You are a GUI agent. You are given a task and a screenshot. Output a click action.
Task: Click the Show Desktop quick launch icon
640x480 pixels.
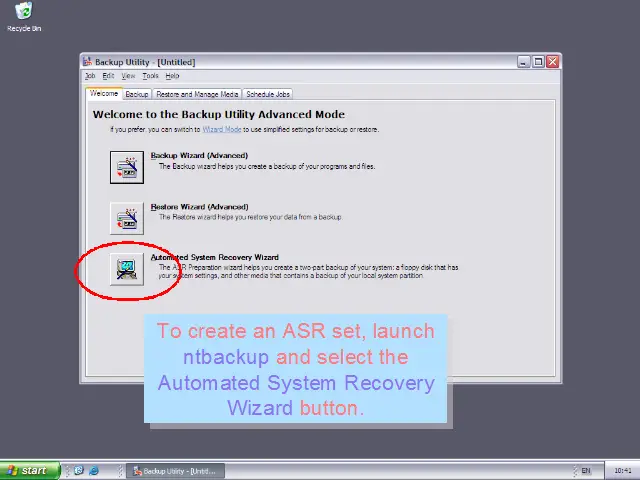(79, 470)
